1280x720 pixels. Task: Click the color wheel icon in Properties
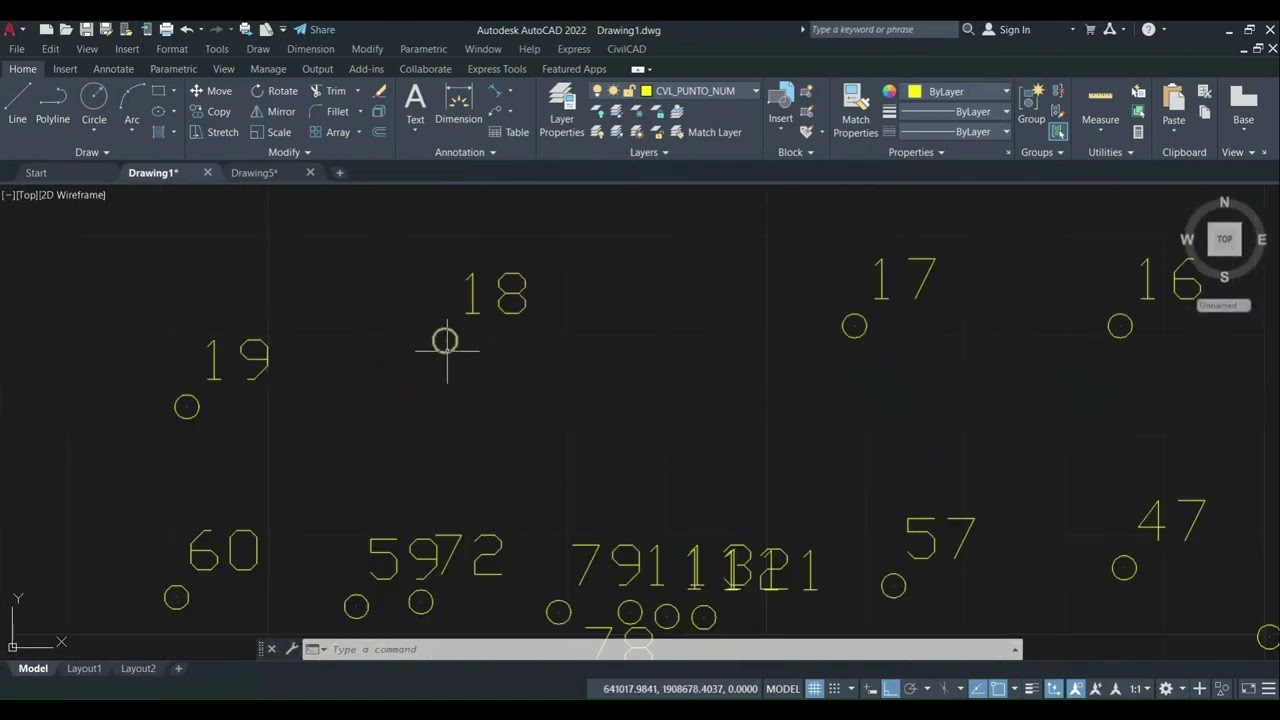coord(890,91)
